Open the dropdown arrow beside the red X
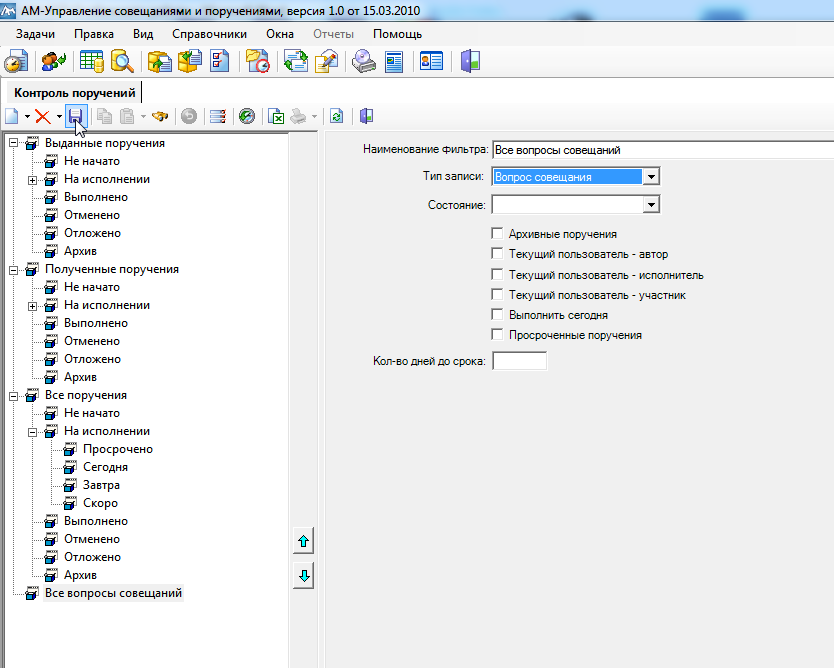This screenshot has height=668, width=834. click(59, 116)
